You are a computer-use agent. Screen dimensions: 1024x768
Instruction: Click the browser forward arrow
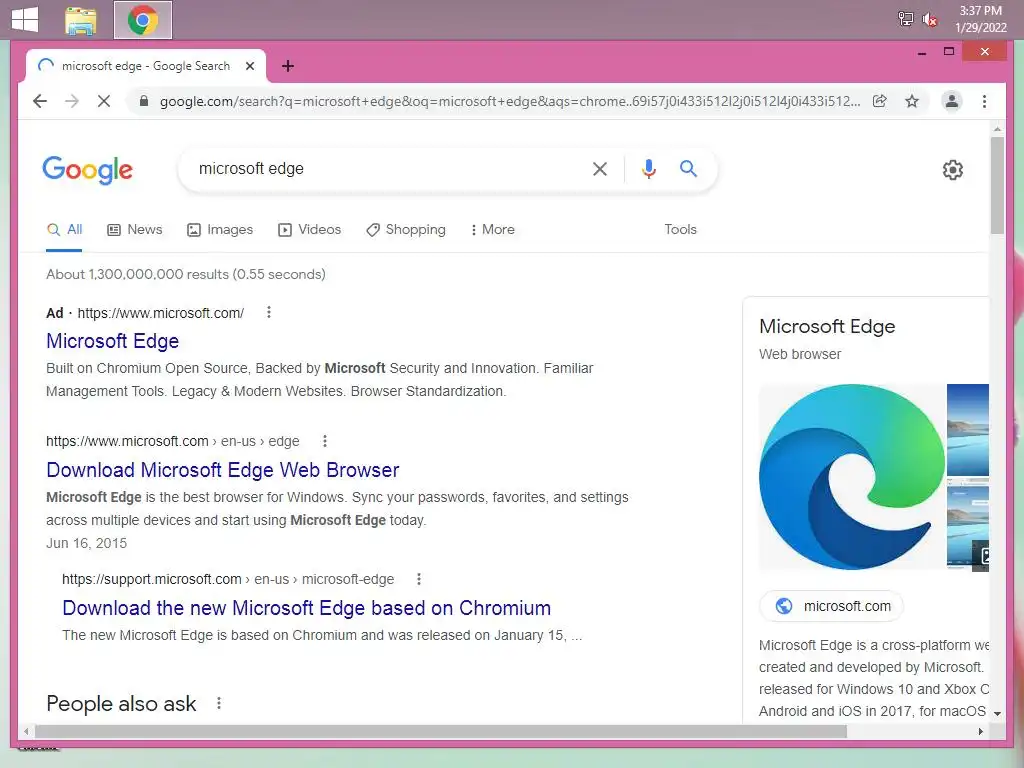point(72,101)
